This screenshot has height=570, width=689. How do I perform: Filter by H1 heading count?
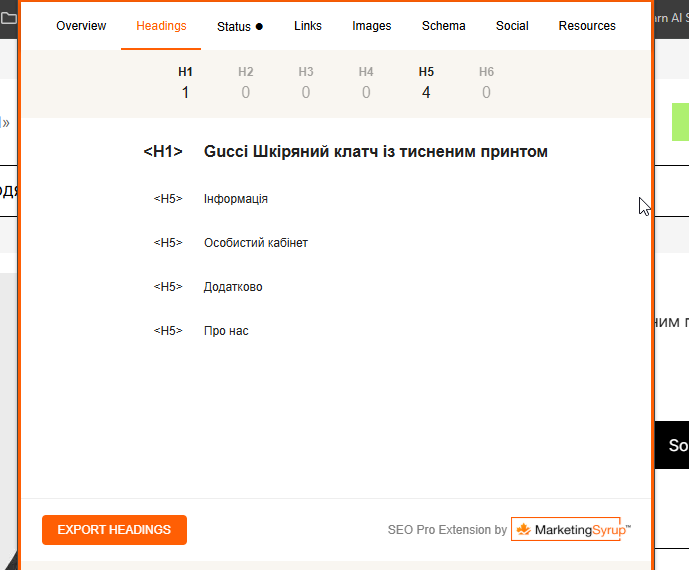[185, 82]
